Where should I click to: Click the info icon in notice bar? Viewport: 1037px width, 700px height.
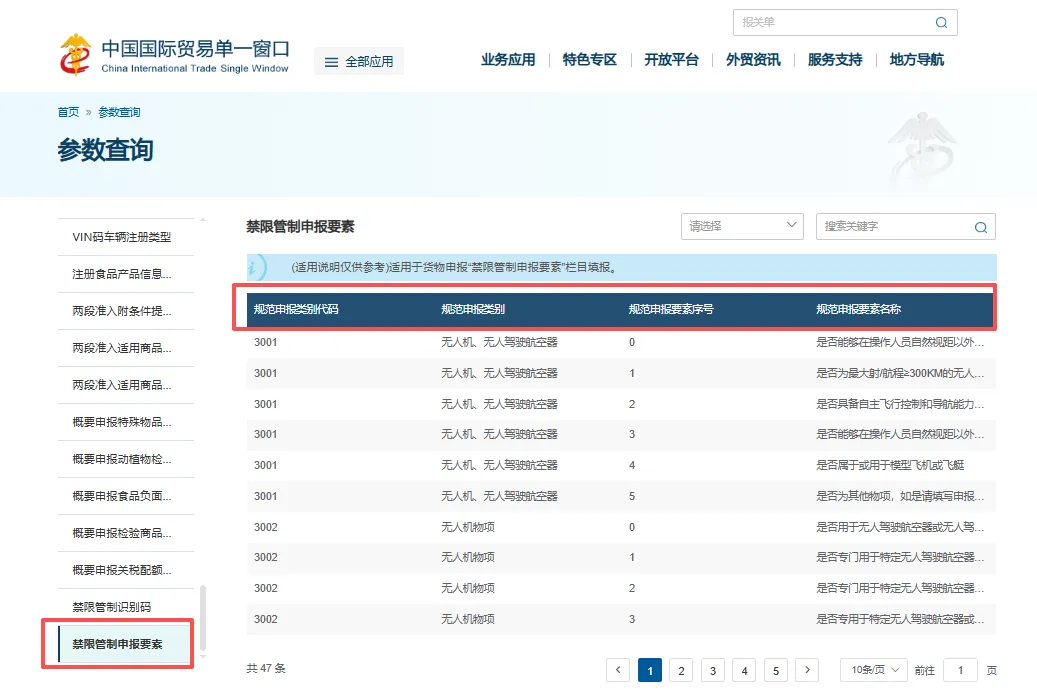(255, 267)
